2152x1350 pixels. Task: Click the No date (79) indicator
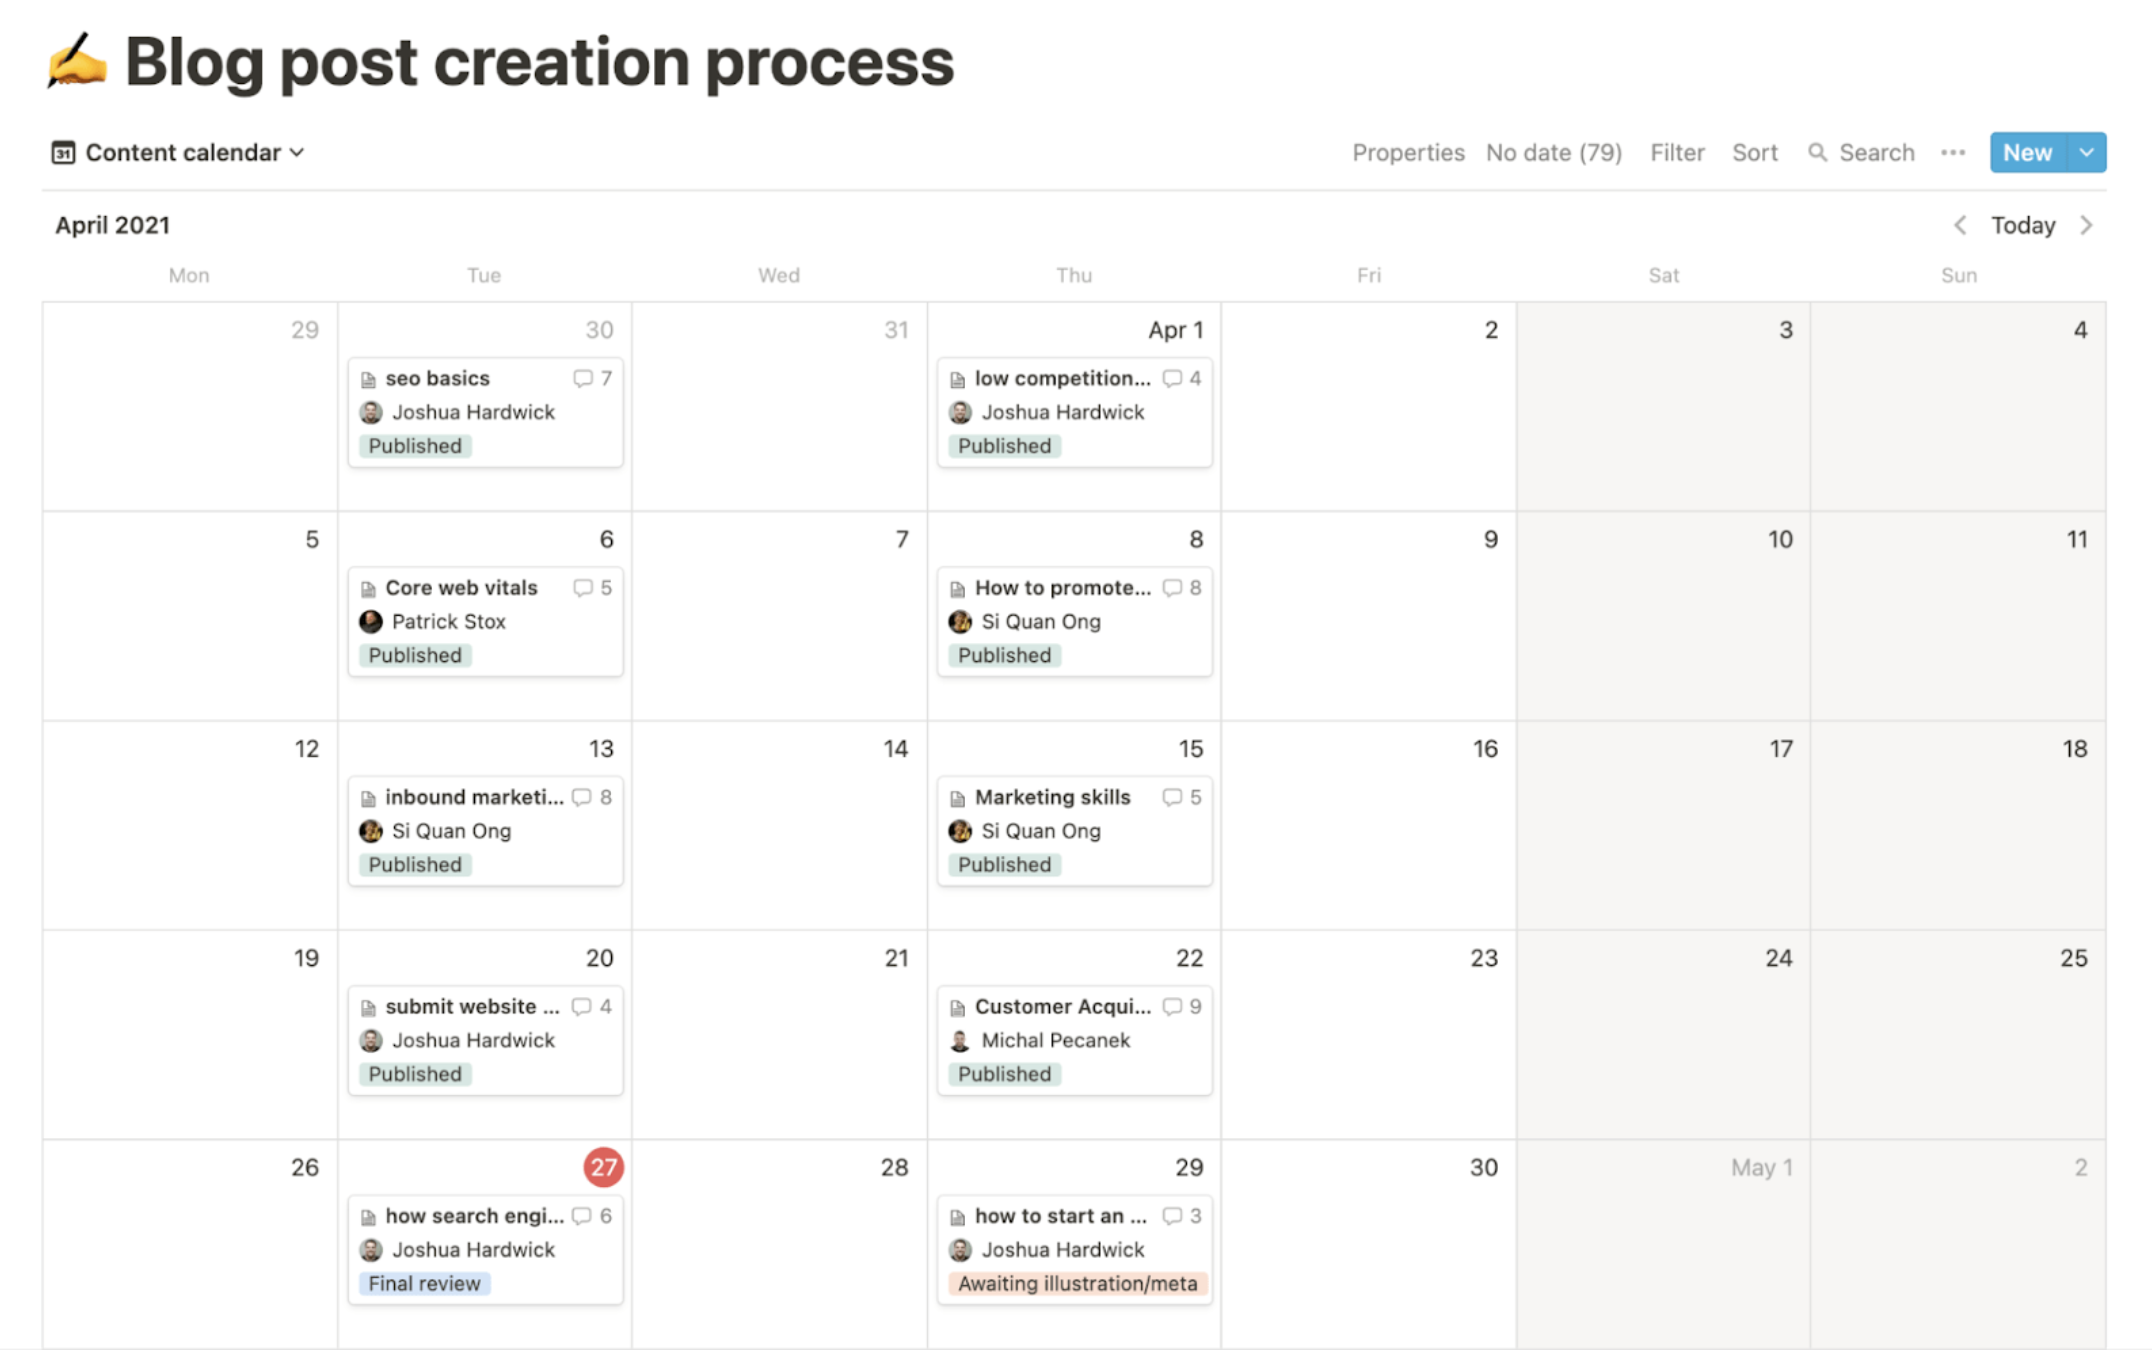click(1554, 152)
